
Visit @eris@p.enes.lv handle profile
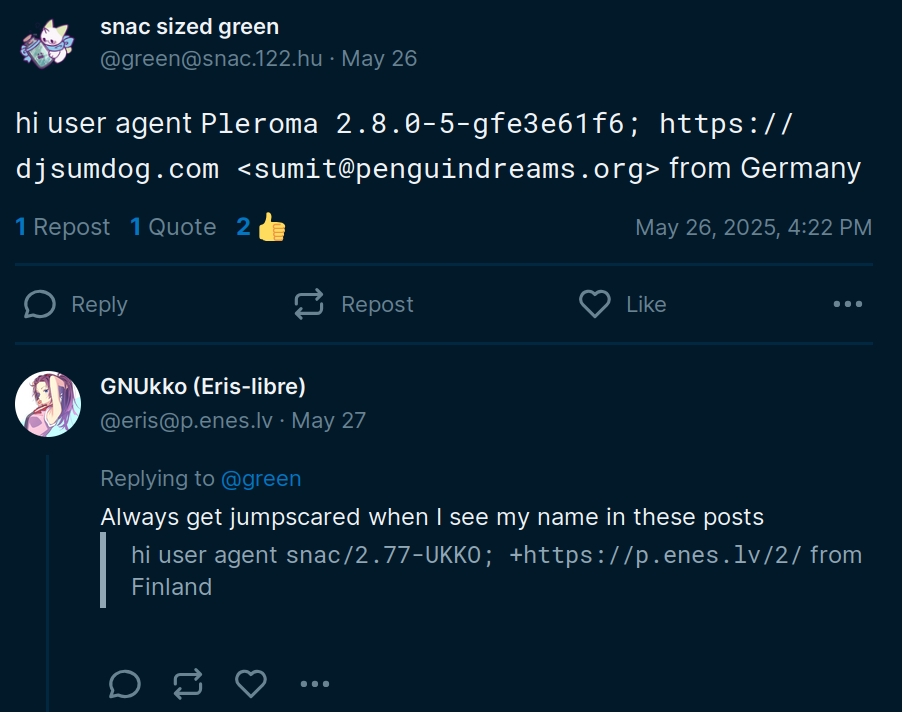(x=186, y=420)
